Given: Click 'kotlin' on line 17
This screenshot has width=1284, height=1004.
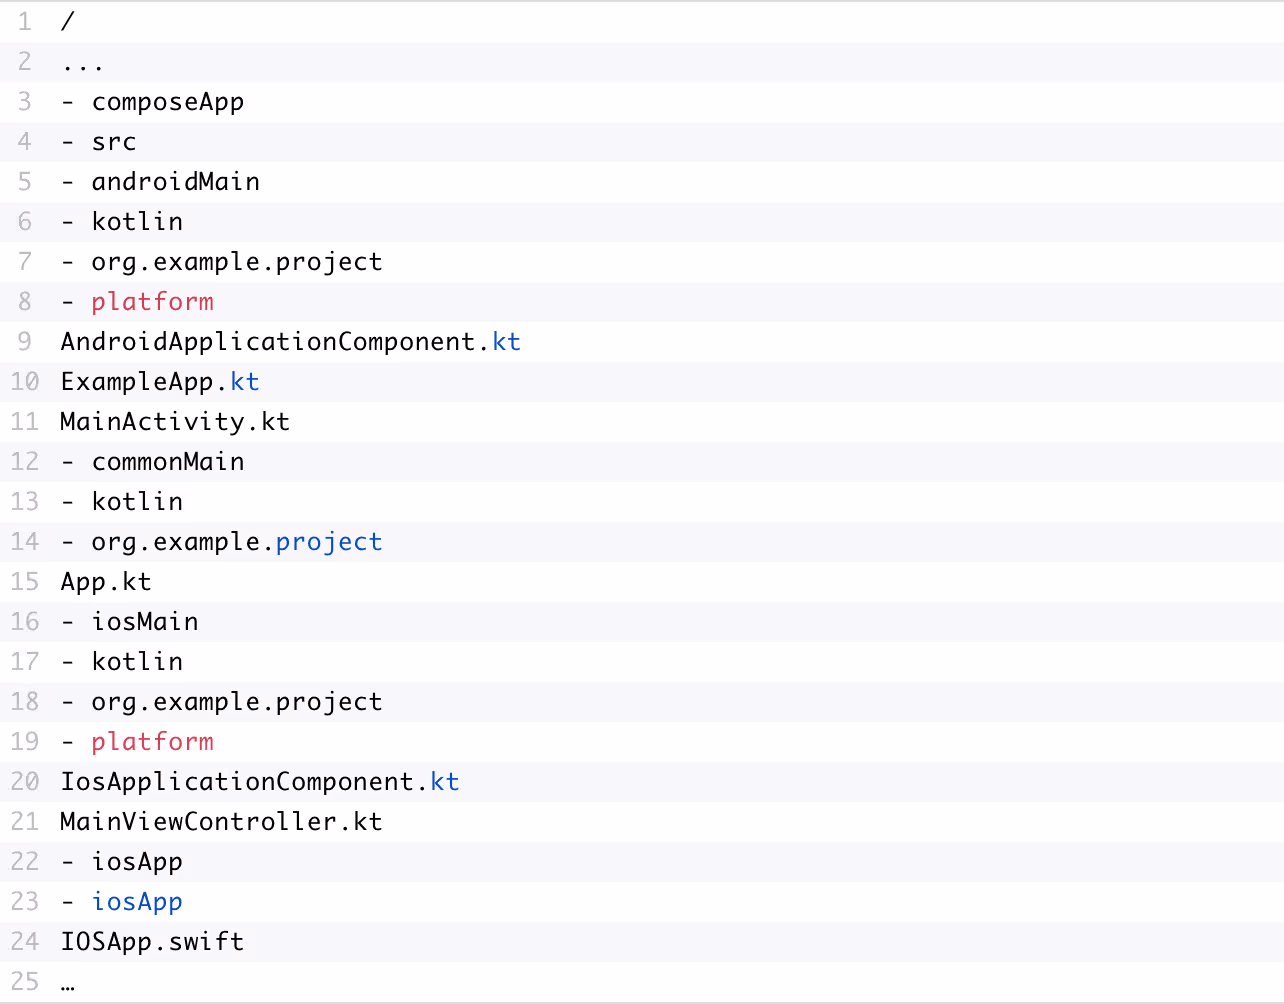Looking at the screenshot, I should point(137,661).
